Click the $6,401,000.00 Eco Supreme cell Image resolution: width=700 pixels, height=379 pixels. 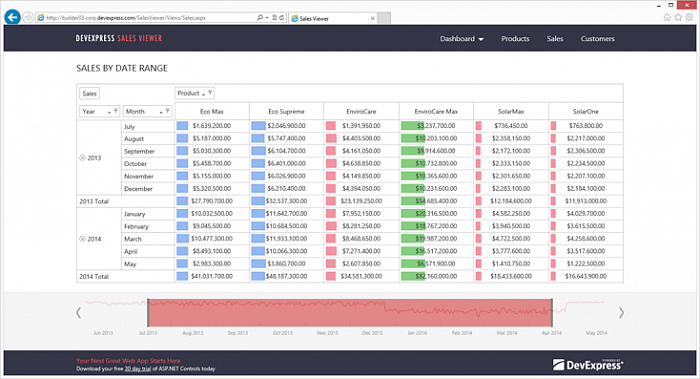(x=286, y=163)
